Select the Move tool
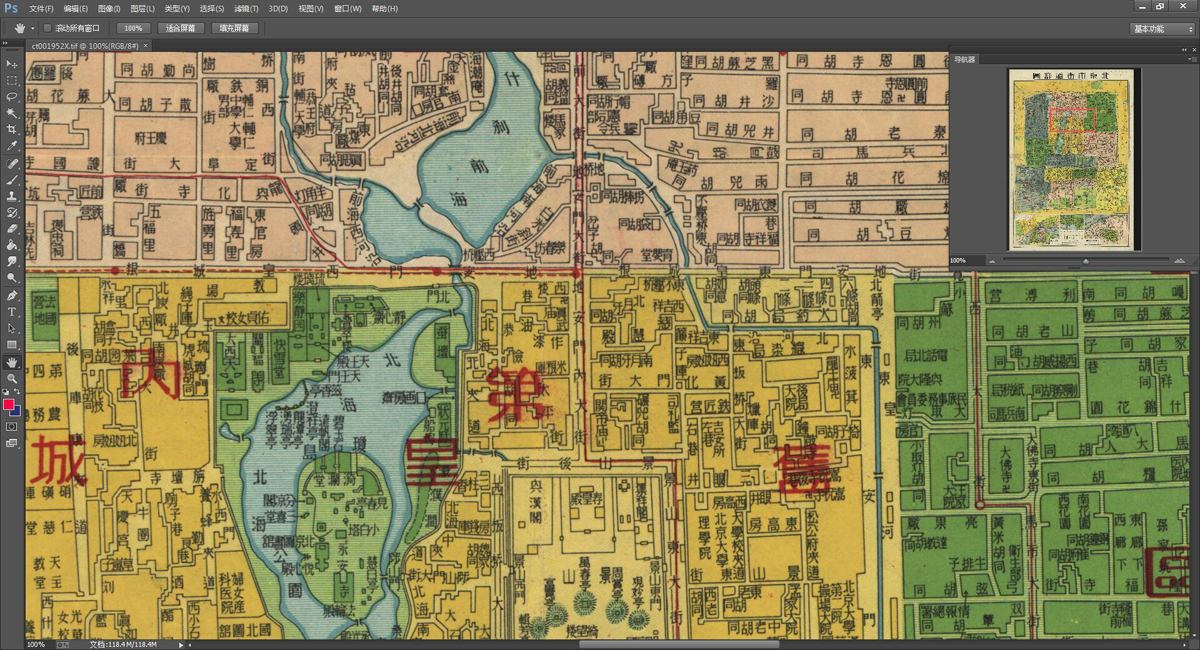 12,64
